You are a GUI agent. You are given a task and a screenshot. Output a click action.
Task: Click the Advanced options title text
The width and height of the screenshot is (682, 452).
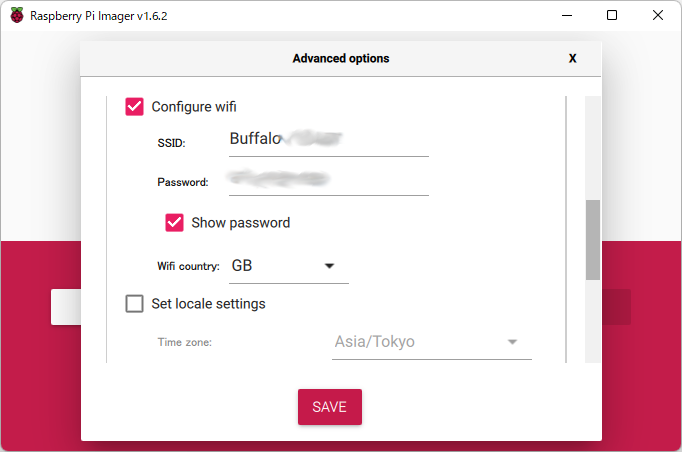pos(341,58)
